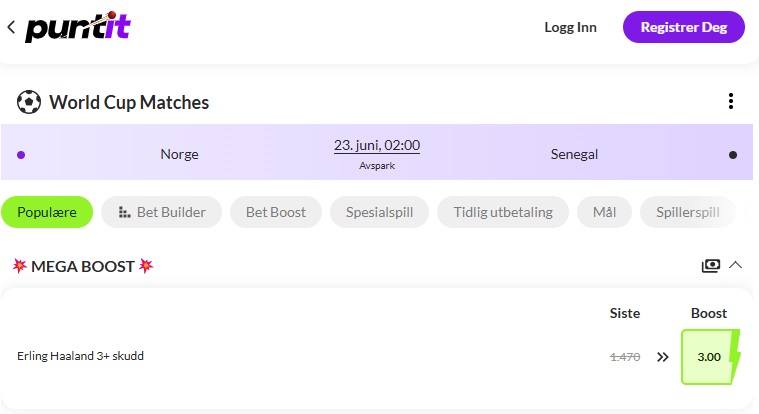Click the purple dot beside Norge
Screen dimensions: 759x414
point(21,155)
